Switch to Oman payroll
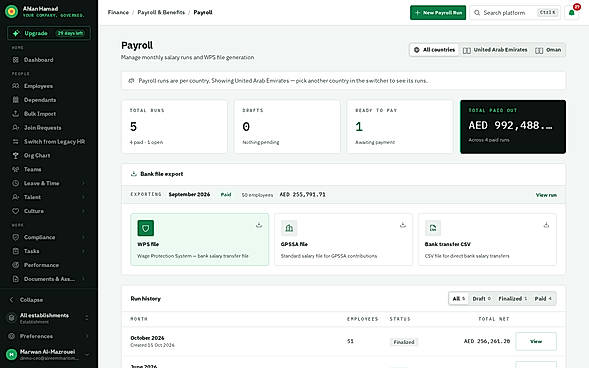 point(548,50)
